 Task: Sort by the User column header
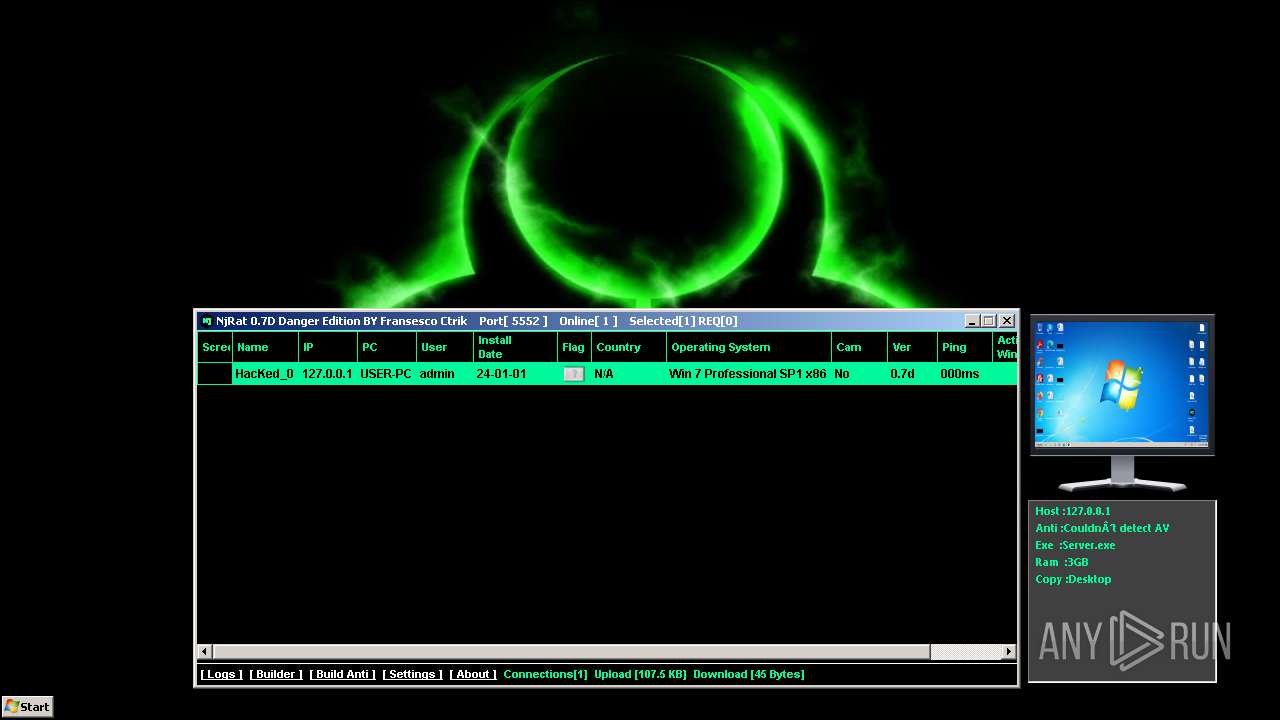pos(445,347)
